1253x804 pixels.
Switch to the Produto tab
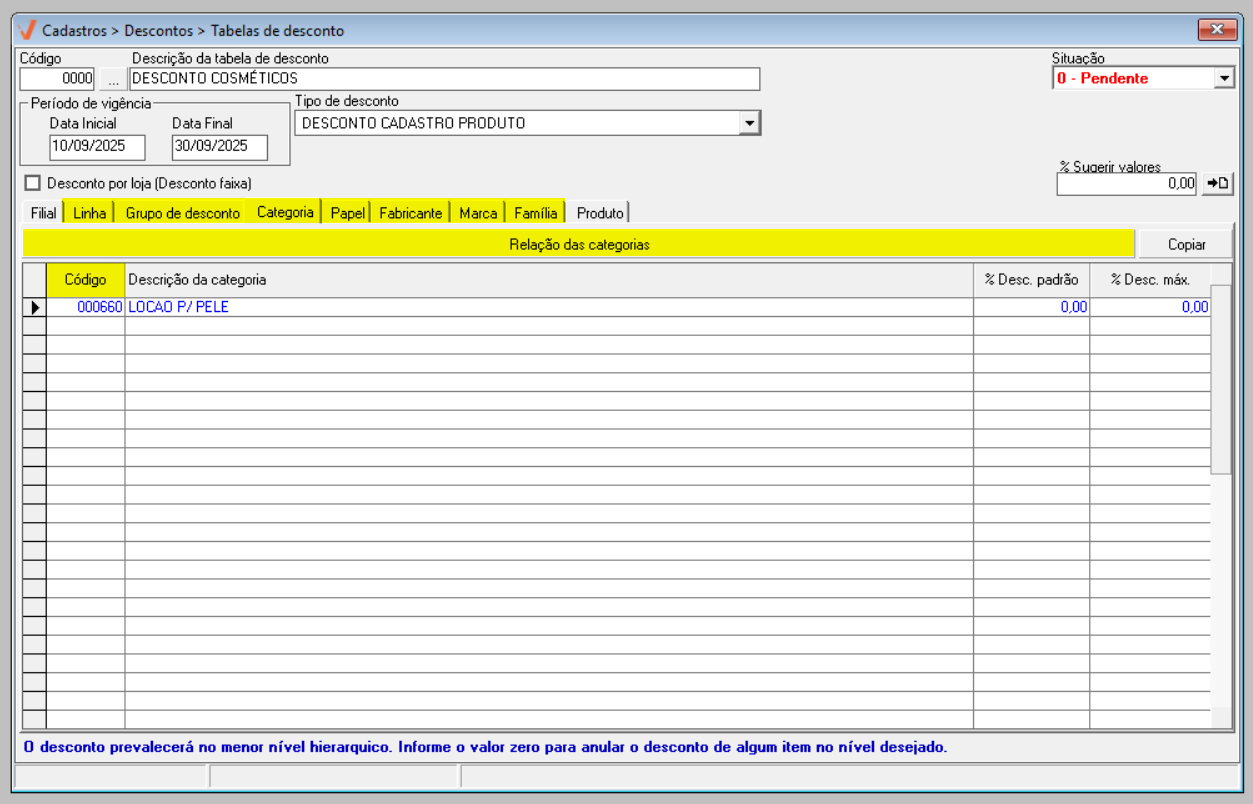(x=600, y=213)
